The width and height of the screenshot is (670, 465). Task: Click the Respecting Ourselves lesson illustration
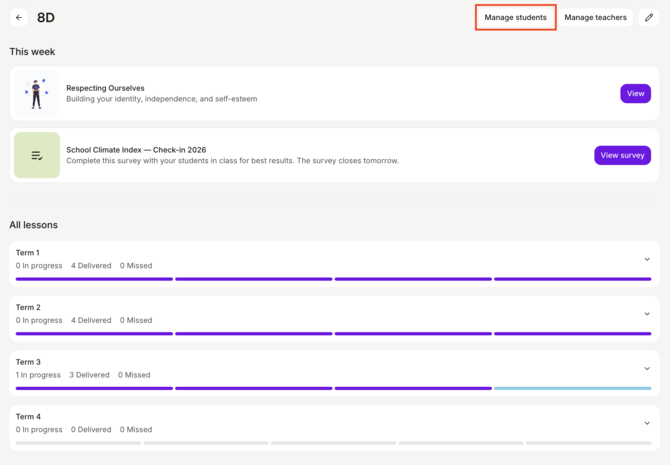coord(37,94)
